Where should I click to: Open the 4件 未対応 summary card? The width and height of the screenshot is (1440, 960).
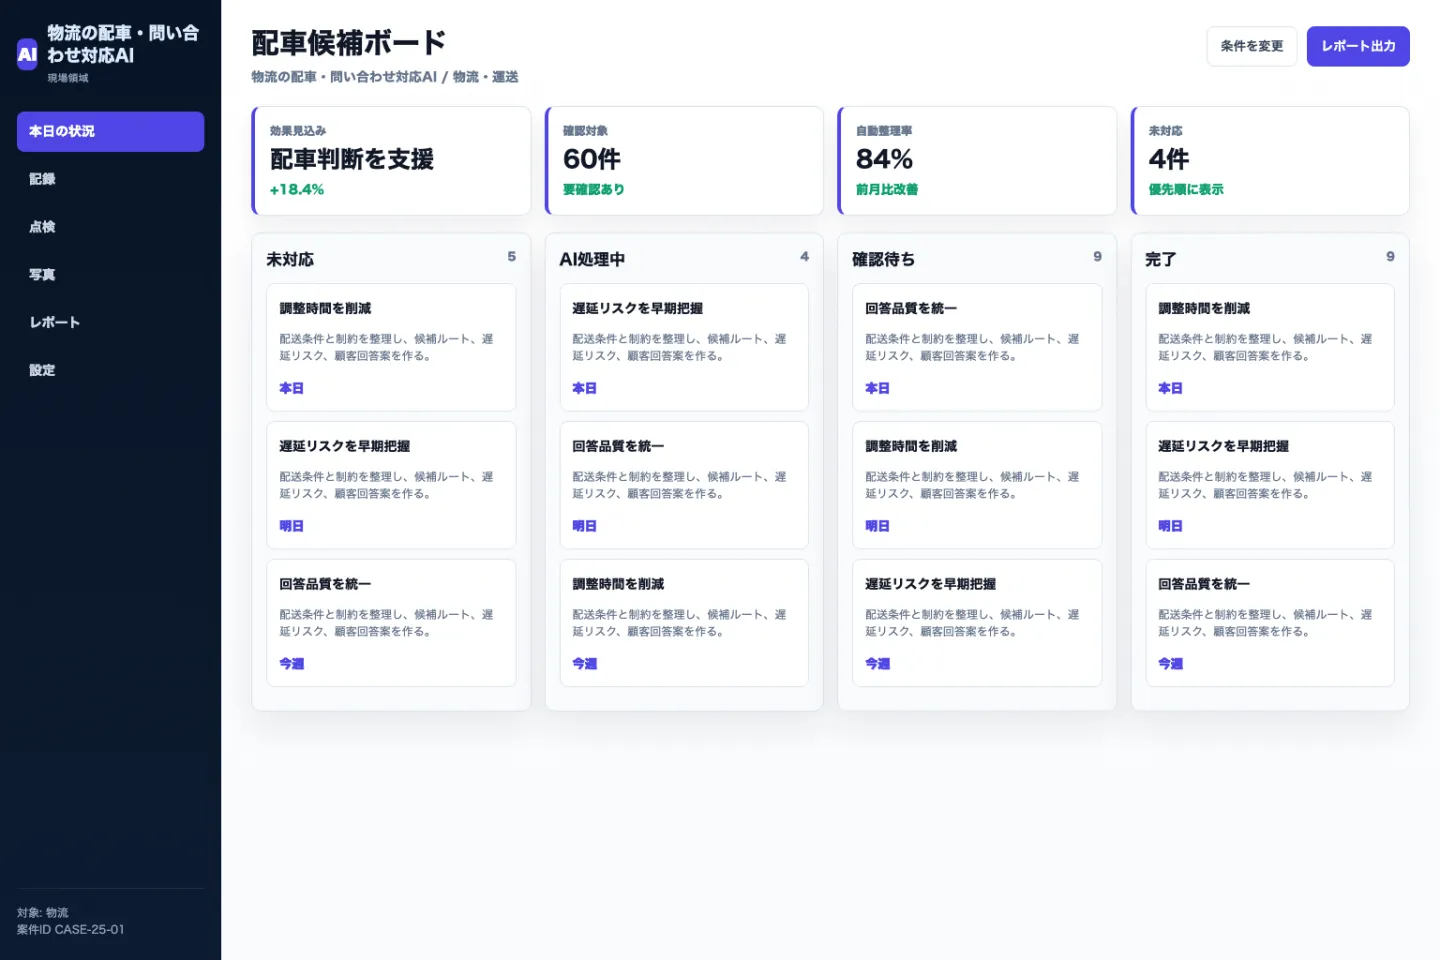tap(1270, 160)
